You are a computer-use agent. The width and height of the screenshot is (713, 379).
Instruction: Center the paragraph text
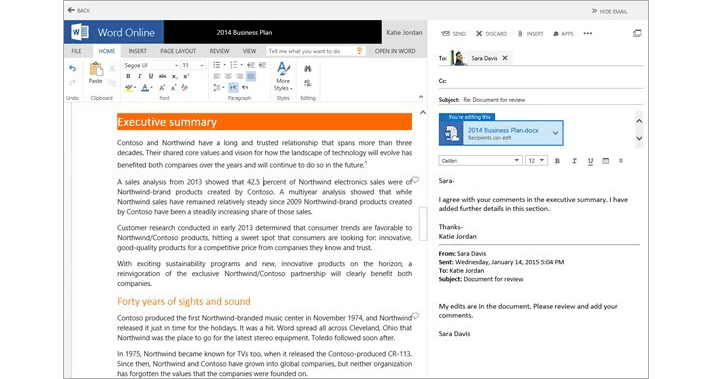pyautogui.click(x=228, y=76)
